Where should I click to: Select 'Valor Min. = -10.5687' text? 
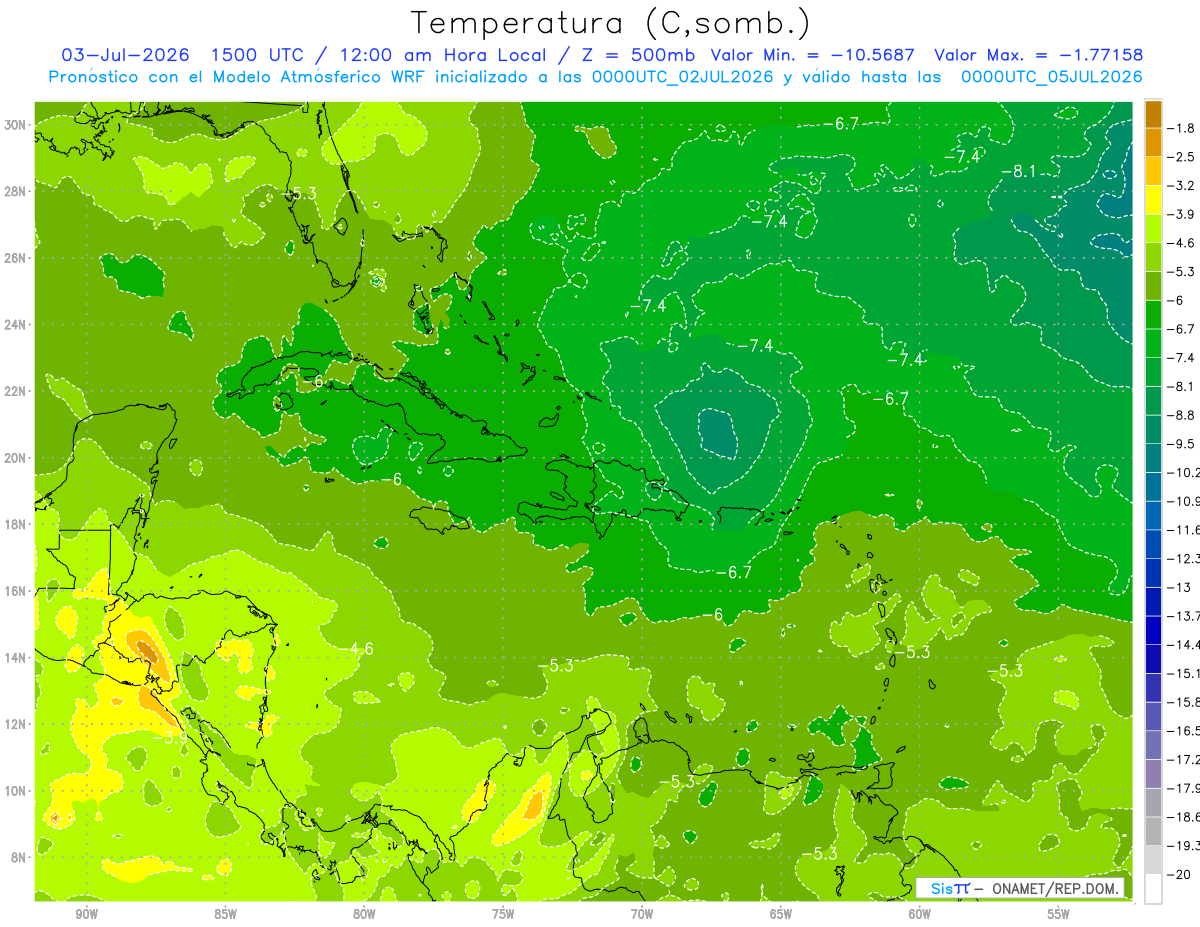(x=812, y=55)
